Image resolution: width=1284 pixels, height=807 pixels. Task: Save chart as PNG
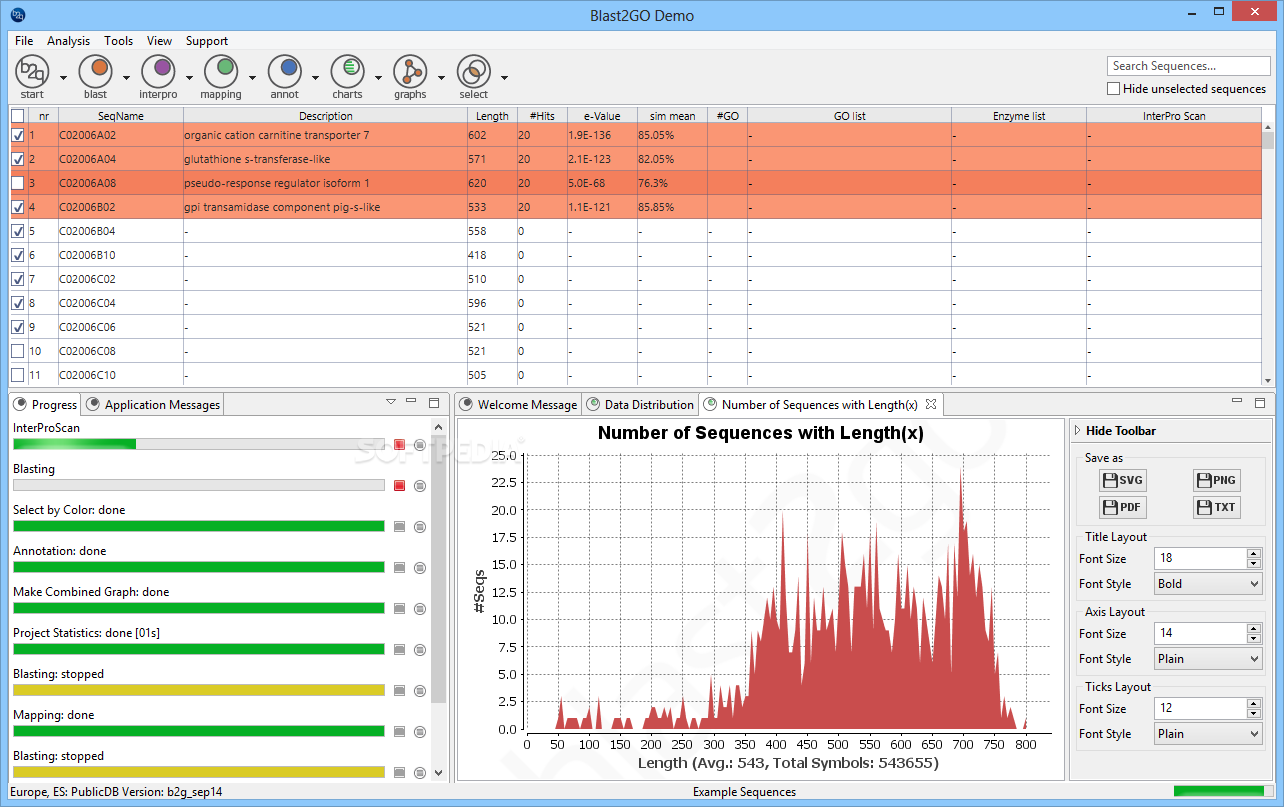(1216, 480)
